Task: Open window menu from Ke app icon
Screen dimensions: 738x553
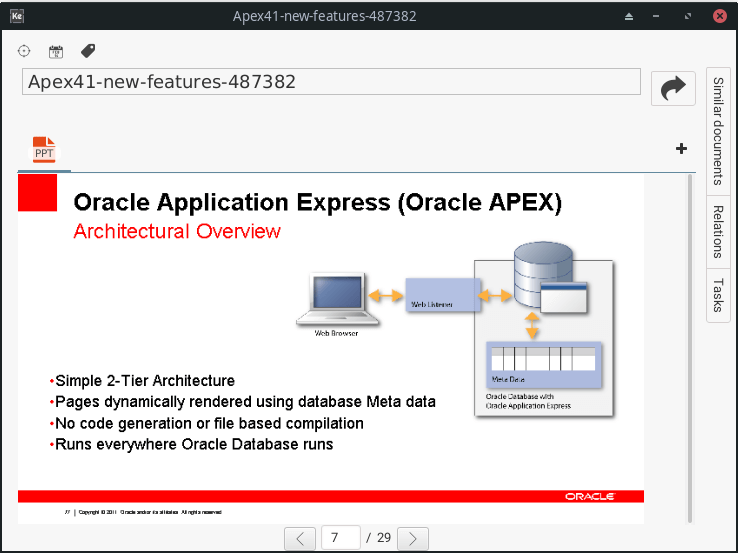Action: pyautogui.click(x=17, y=16)
